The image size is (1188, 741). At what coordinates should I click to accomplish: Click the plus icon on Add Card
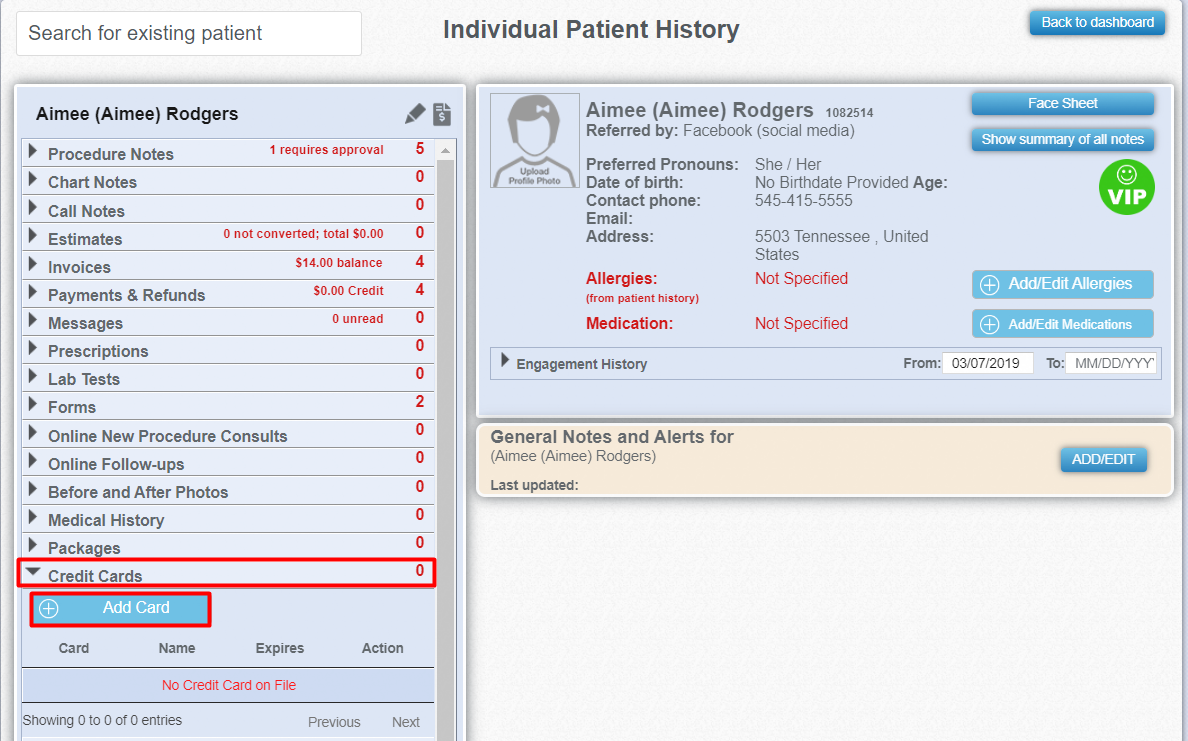(48, 608)
